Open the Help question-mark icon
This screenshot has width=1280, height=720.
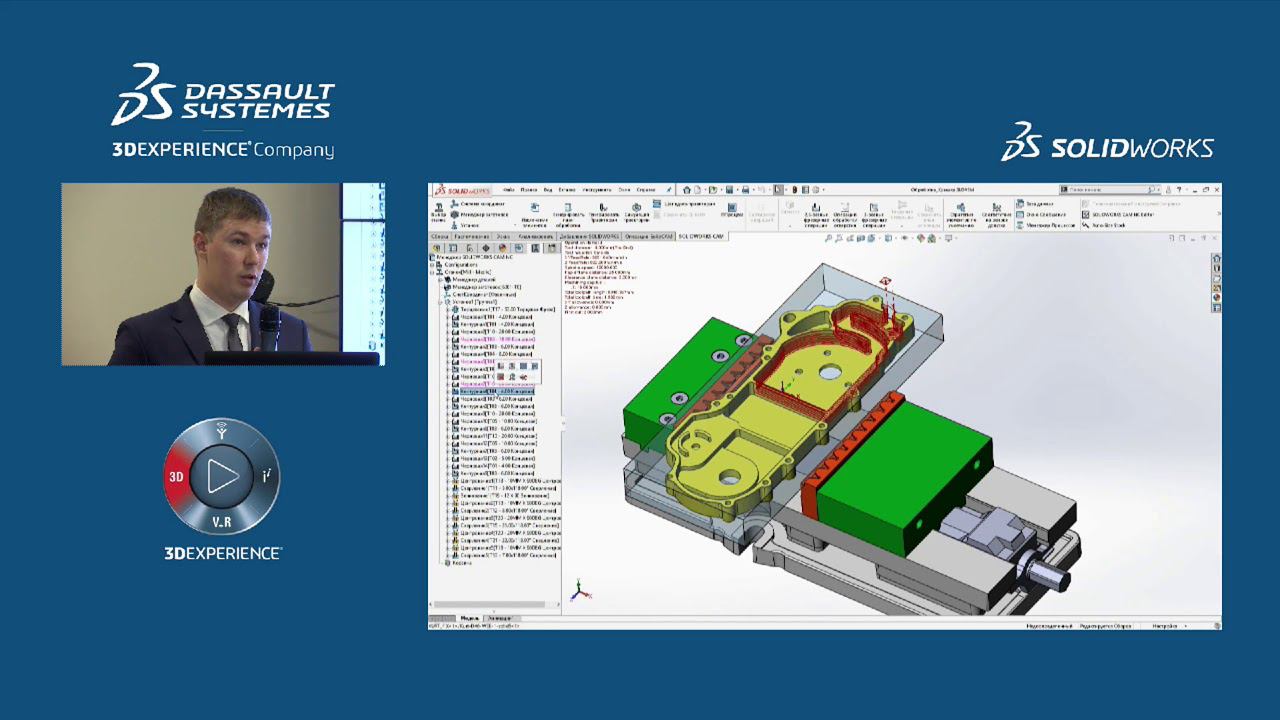pyautogui.click(x=1179, y=190)
